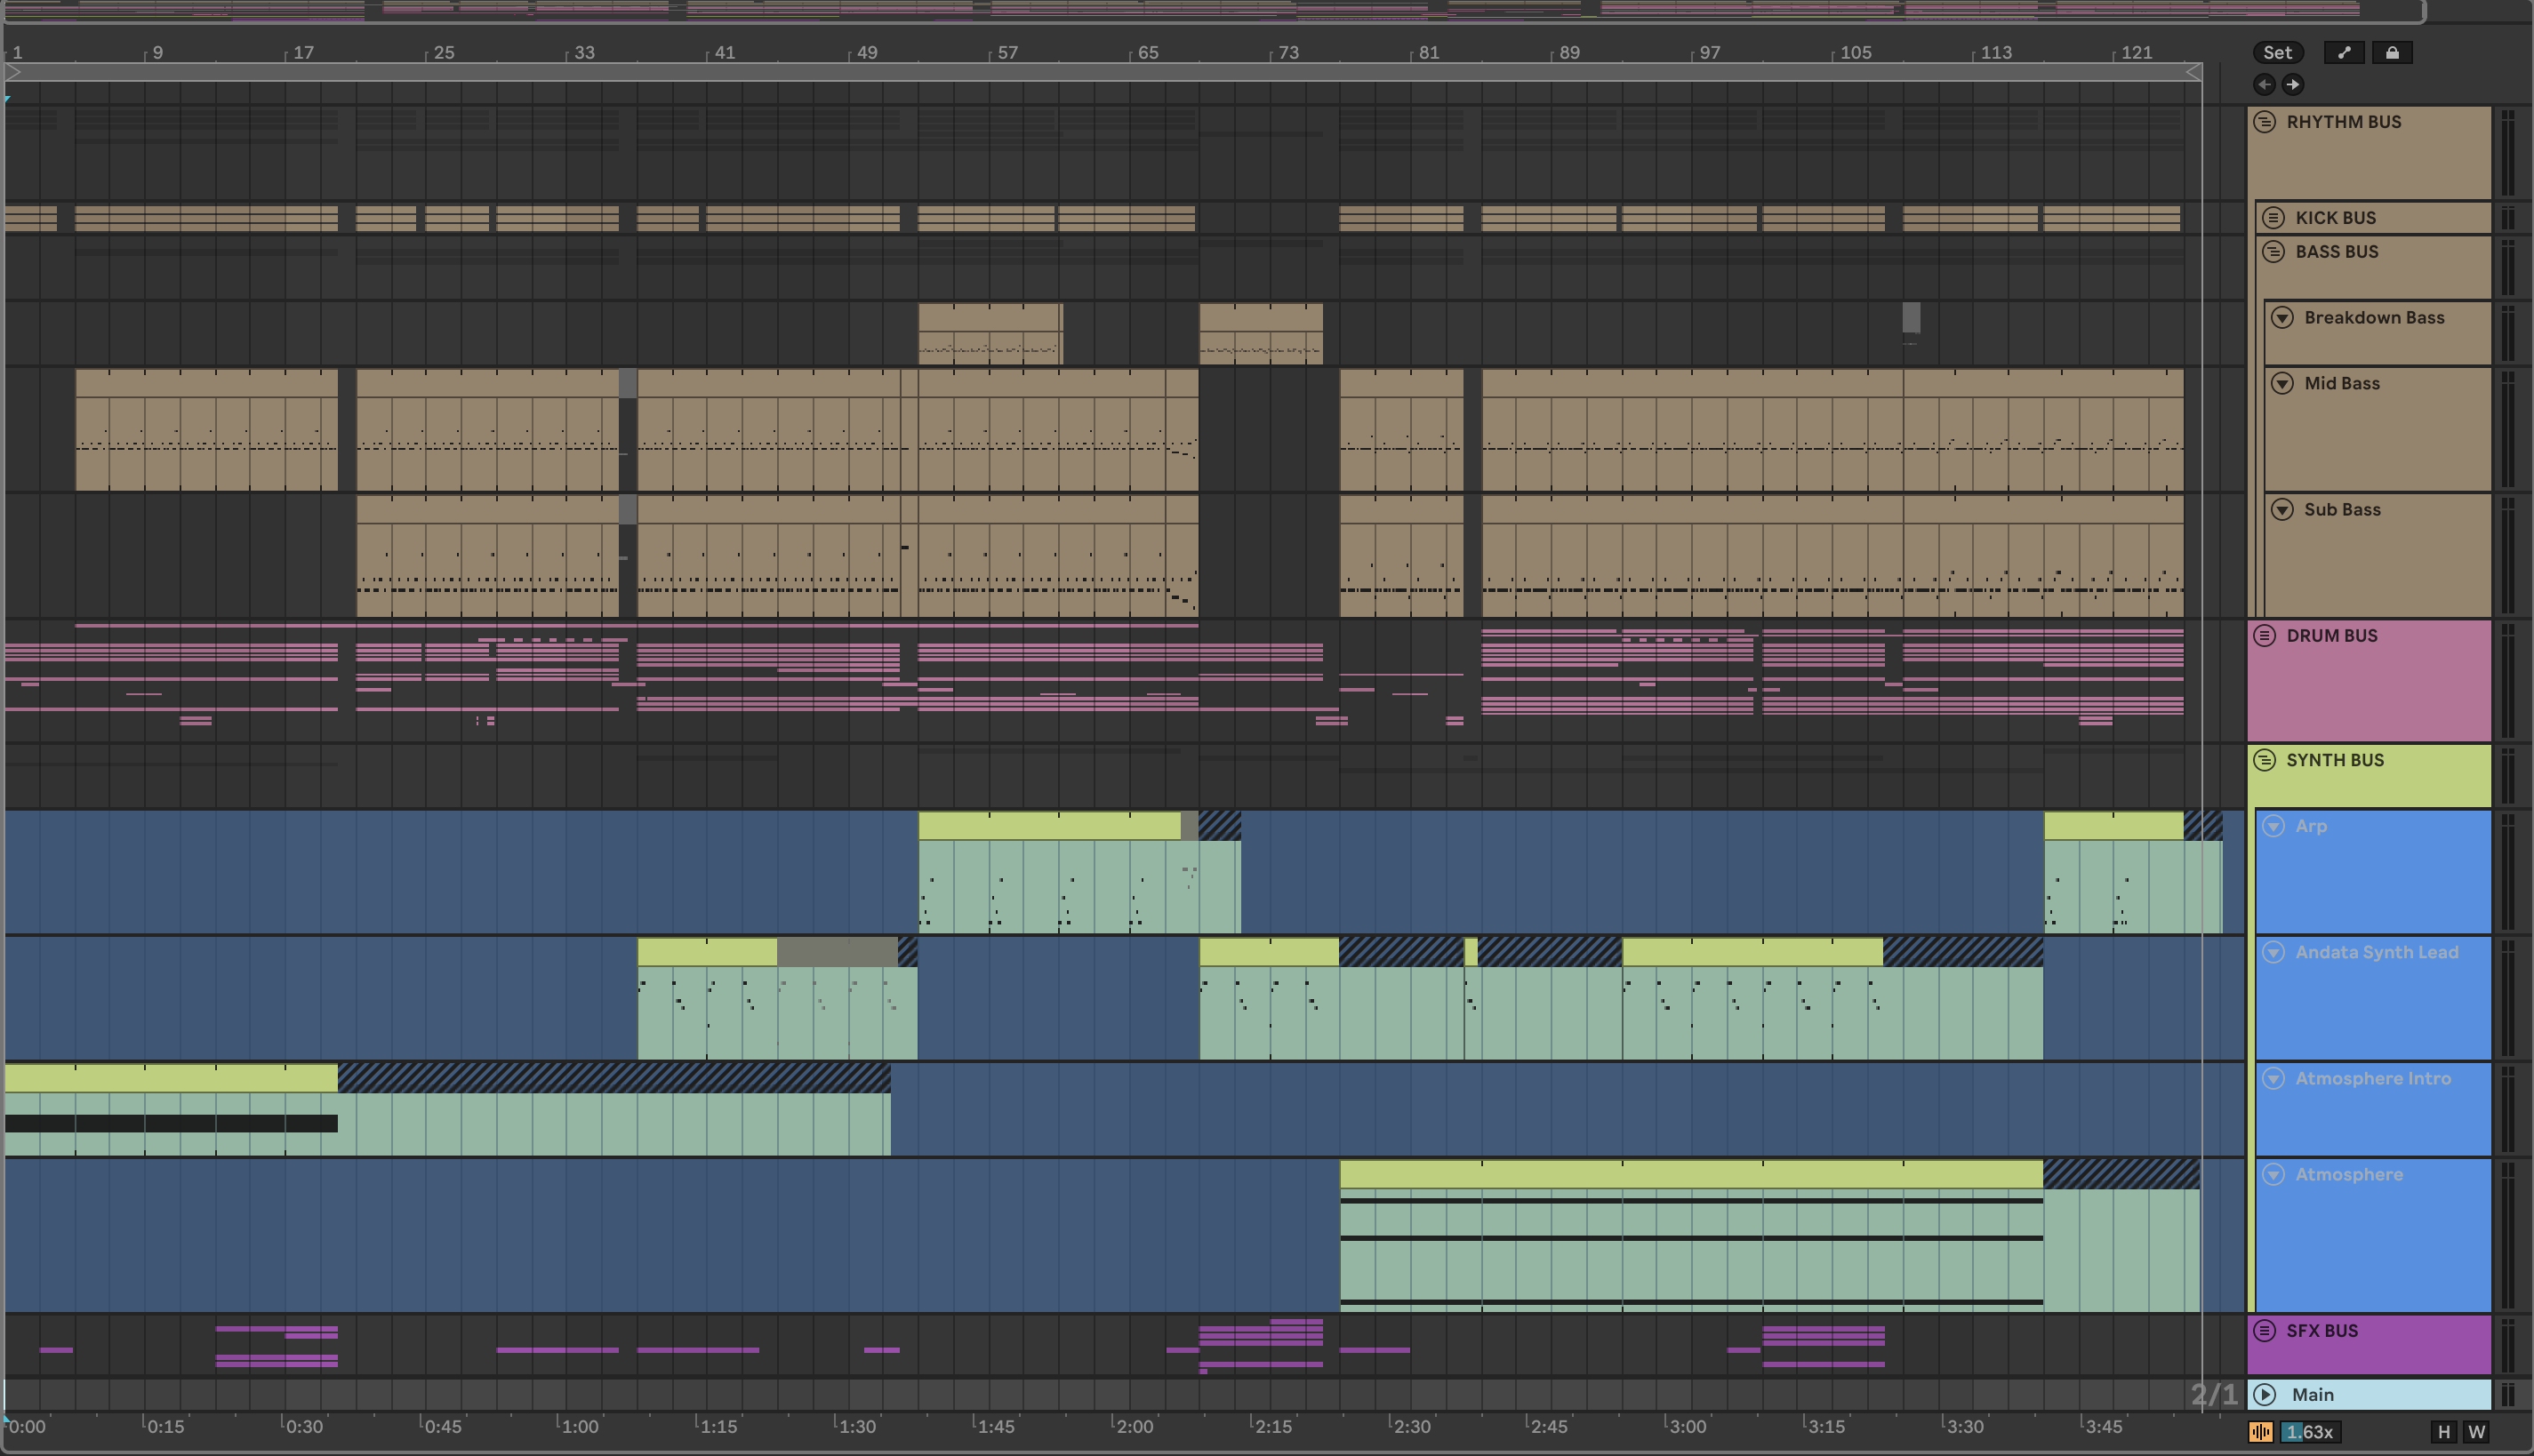Collapse the Breakdown Bass track
Screen dimensions: 2534x1456
(2282, 318)
